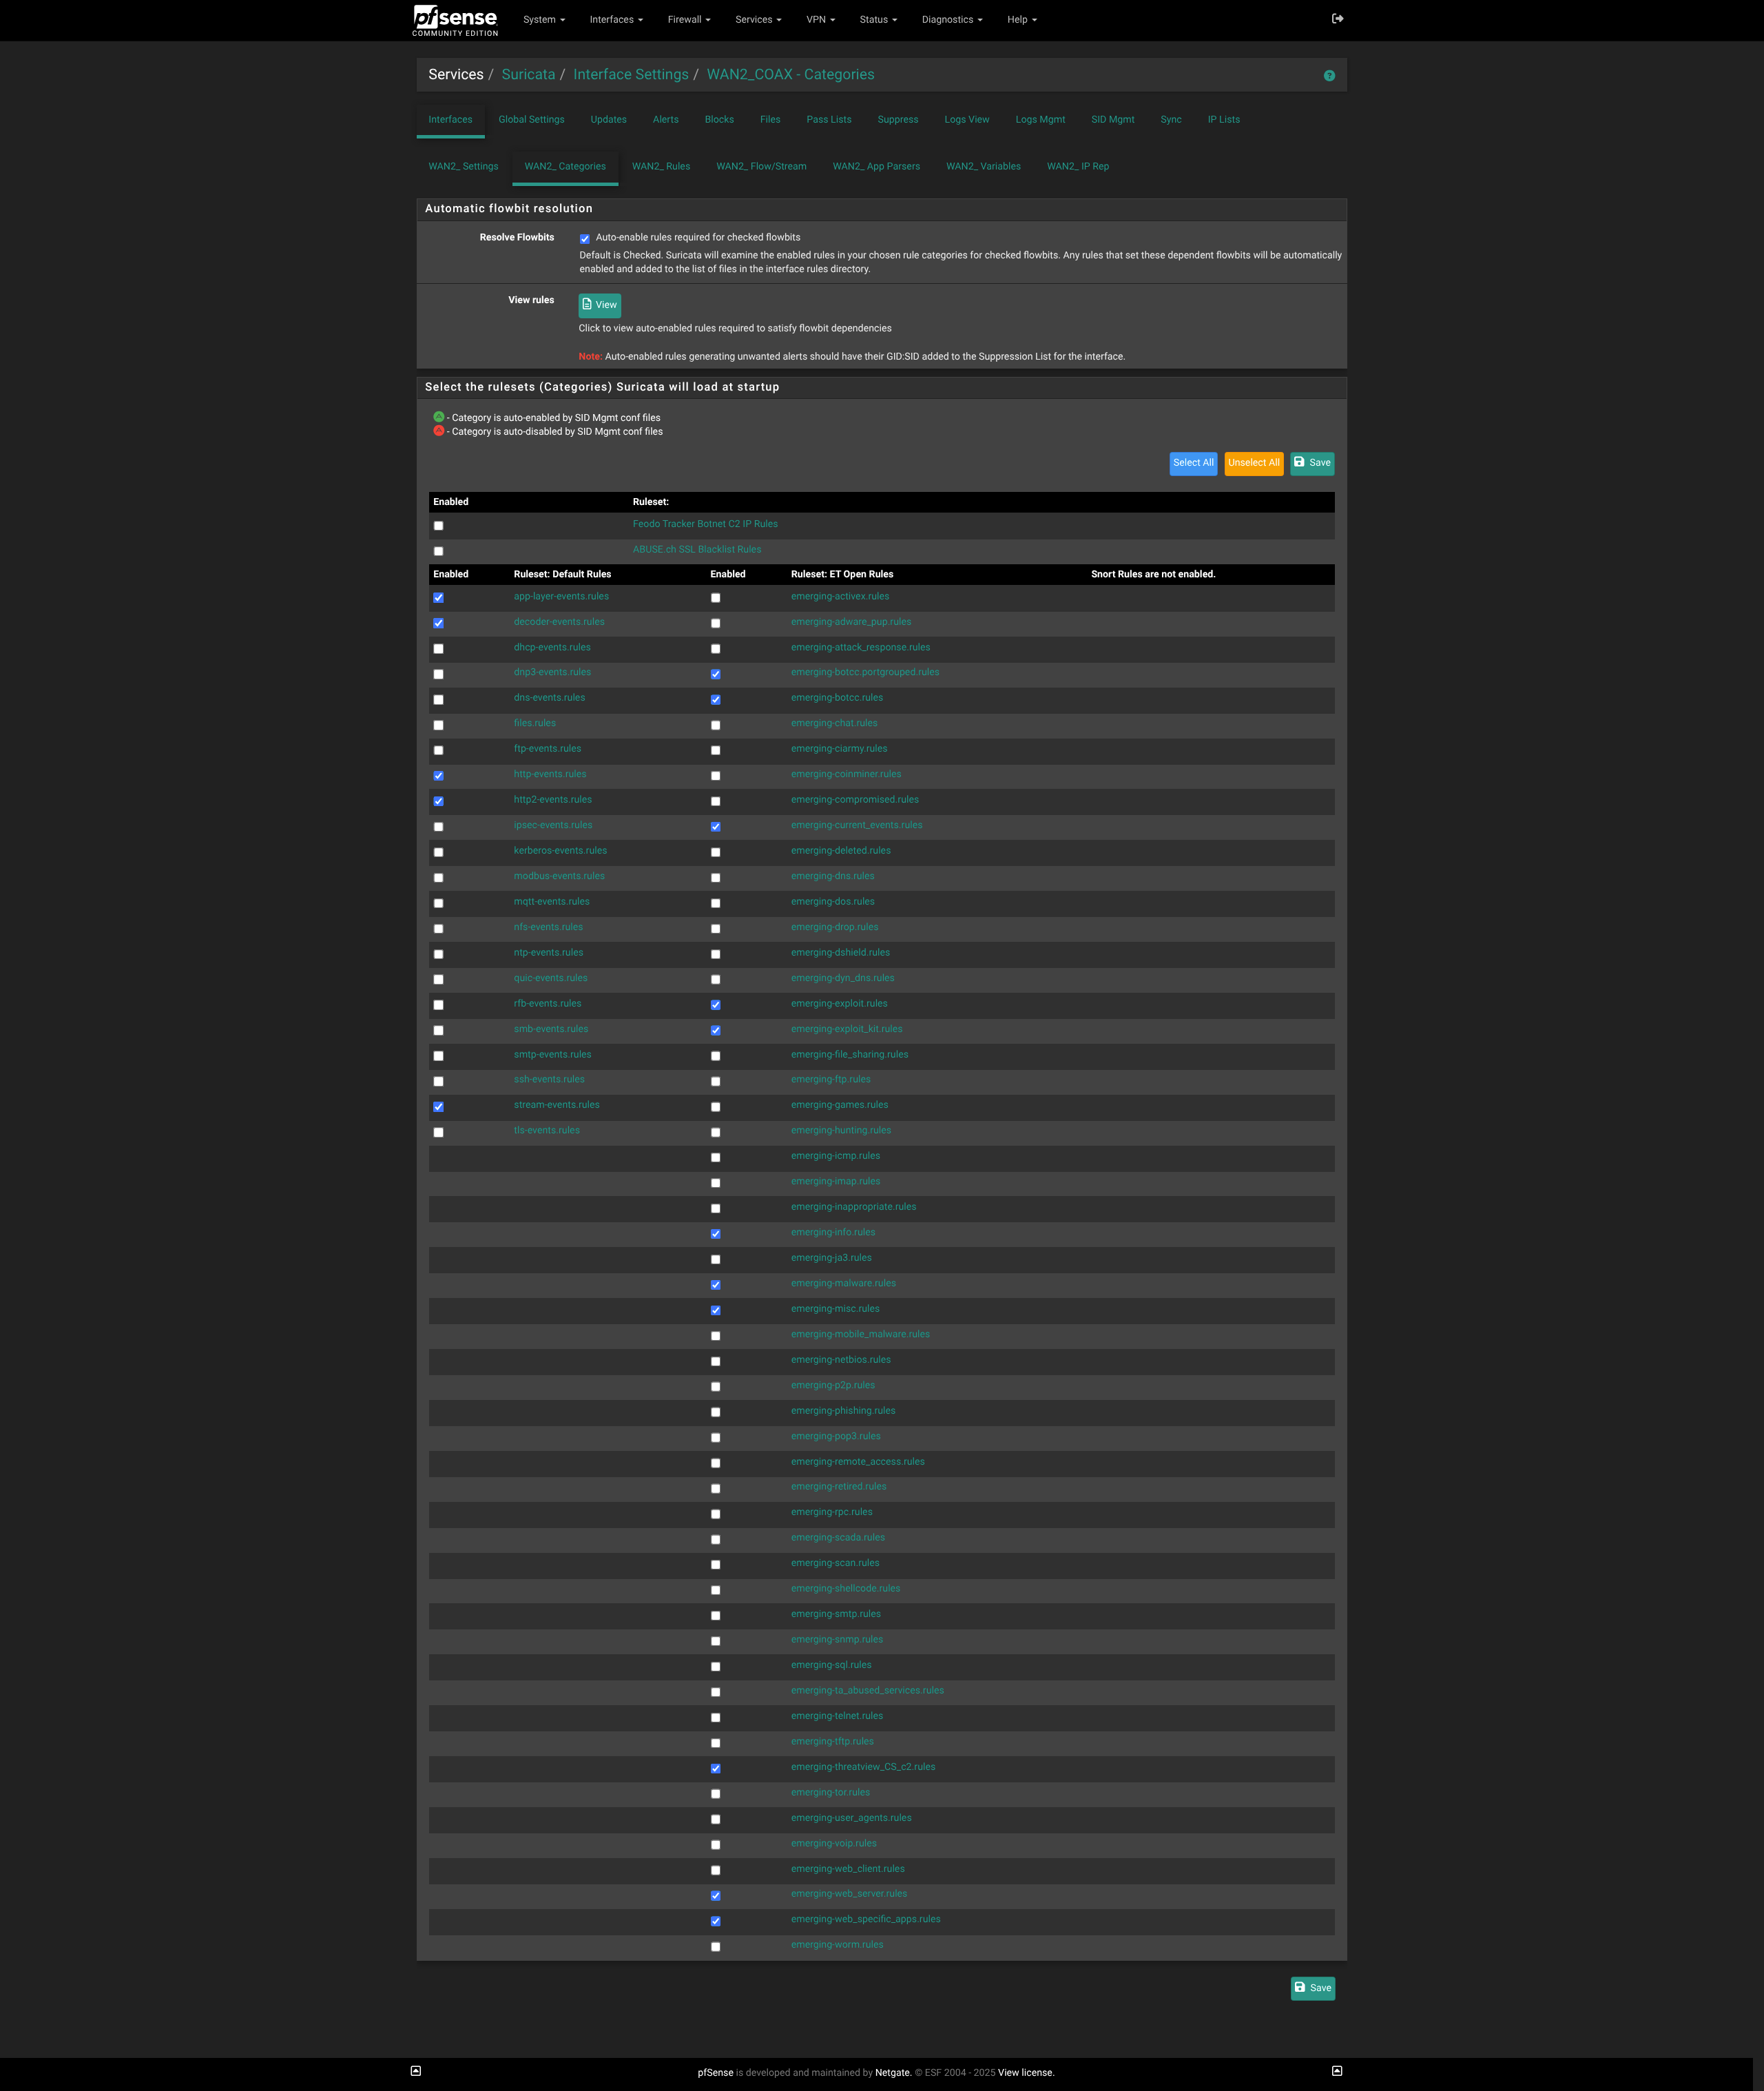The width and height of the screenshot is (1764, 2091).
Task: Check dns-events.rules checkbox
Action: point(438,700)
